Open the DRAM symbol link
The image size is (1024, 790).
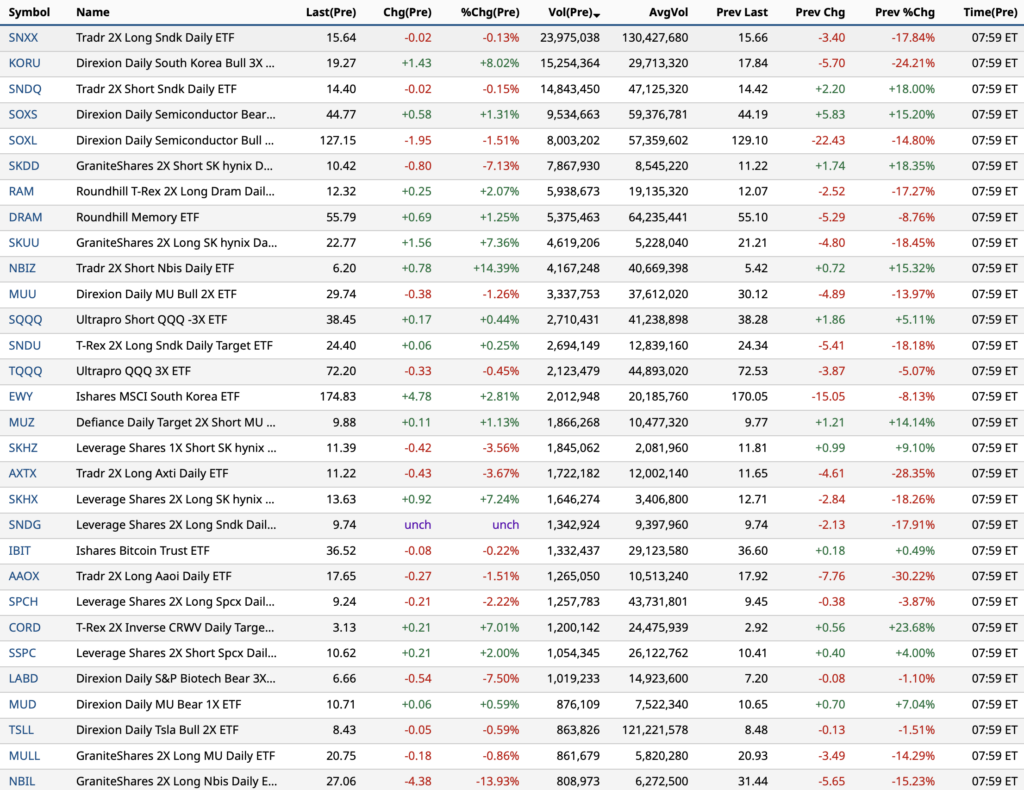25,217
